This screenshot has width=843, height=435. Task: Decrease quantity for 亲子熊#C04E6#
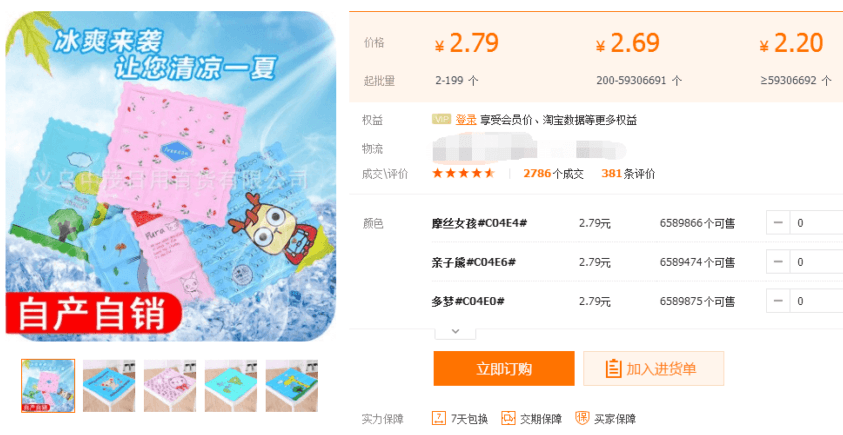(x=778, y=262)
